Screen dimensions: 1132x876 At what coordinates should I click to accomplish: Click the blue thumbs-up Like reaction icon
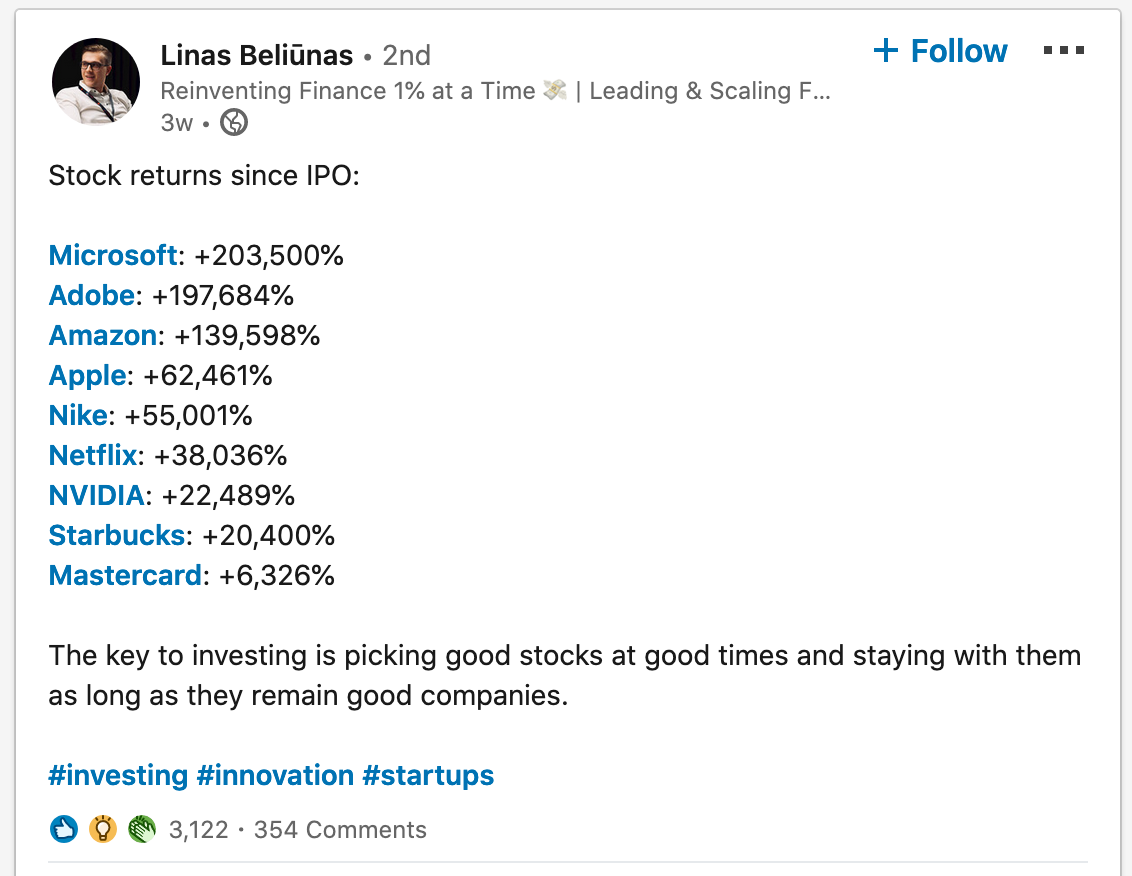(x=64, y=829)
